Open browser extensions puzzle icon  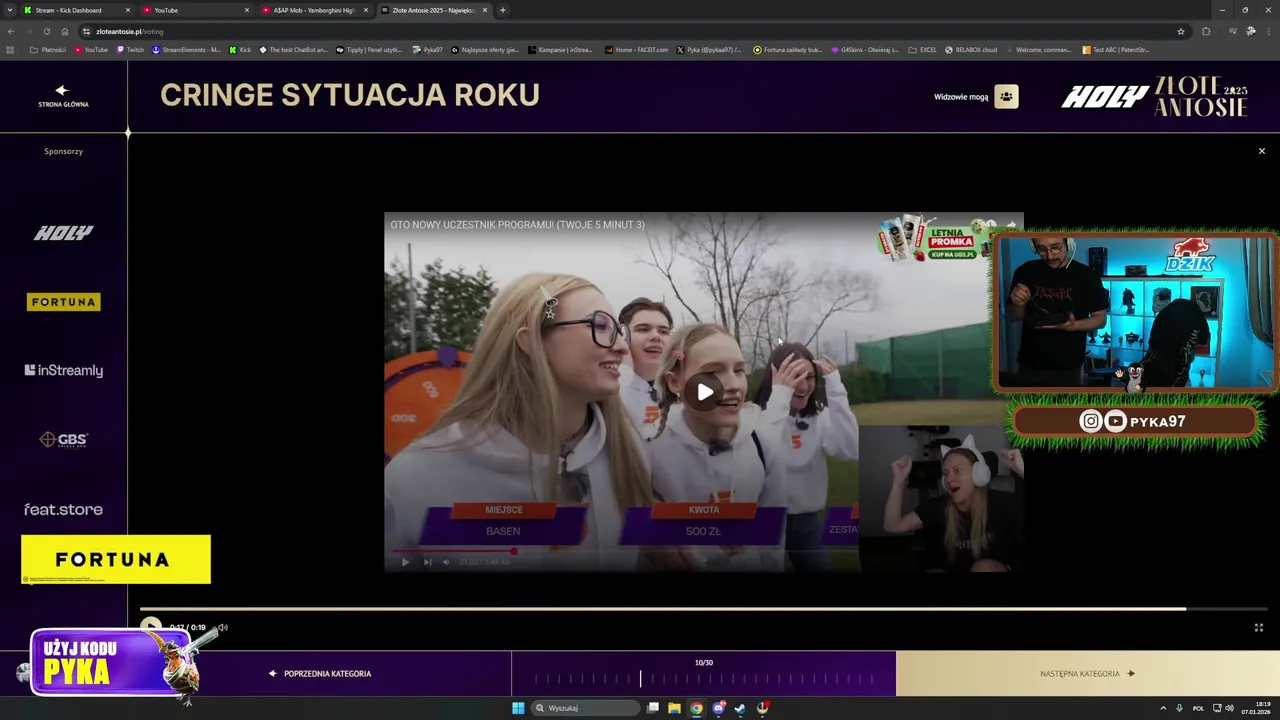pos(1206,31)
